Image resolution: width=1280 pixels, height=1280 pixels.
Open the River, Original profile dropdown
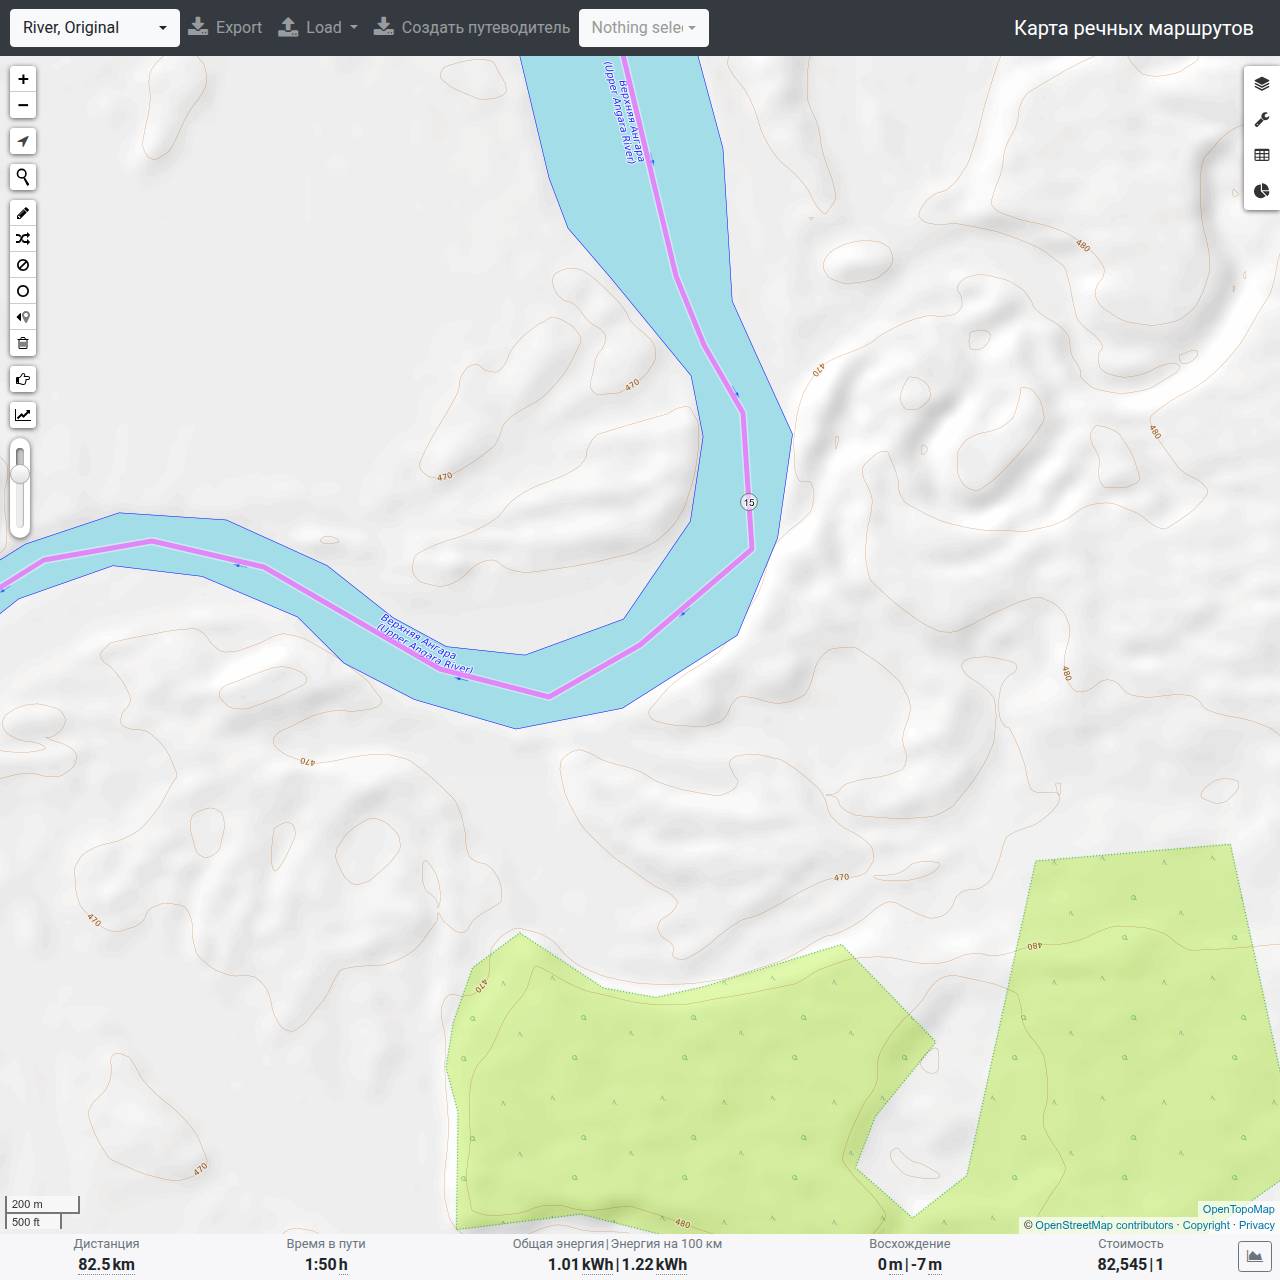point(95,28)
